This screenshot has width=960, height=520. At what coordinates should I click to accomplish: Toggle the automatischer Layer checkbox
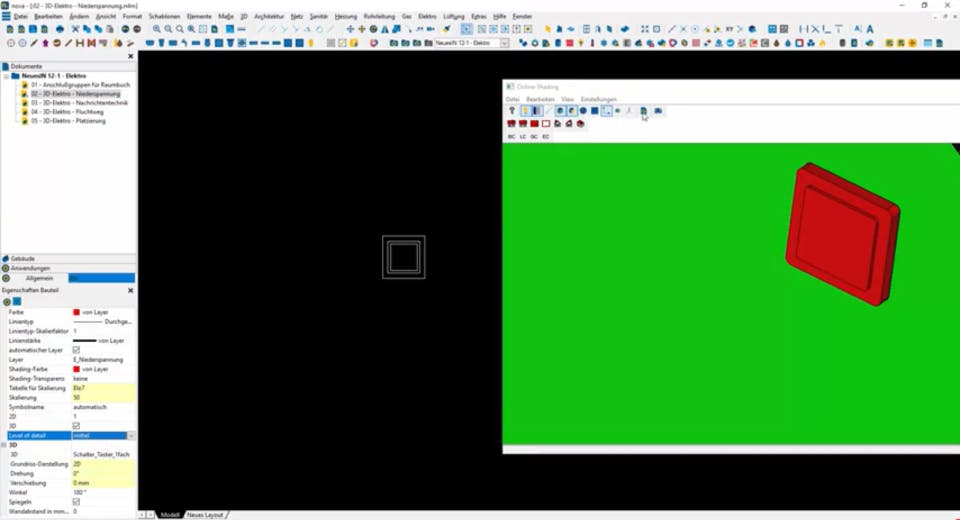coord(77,350)
